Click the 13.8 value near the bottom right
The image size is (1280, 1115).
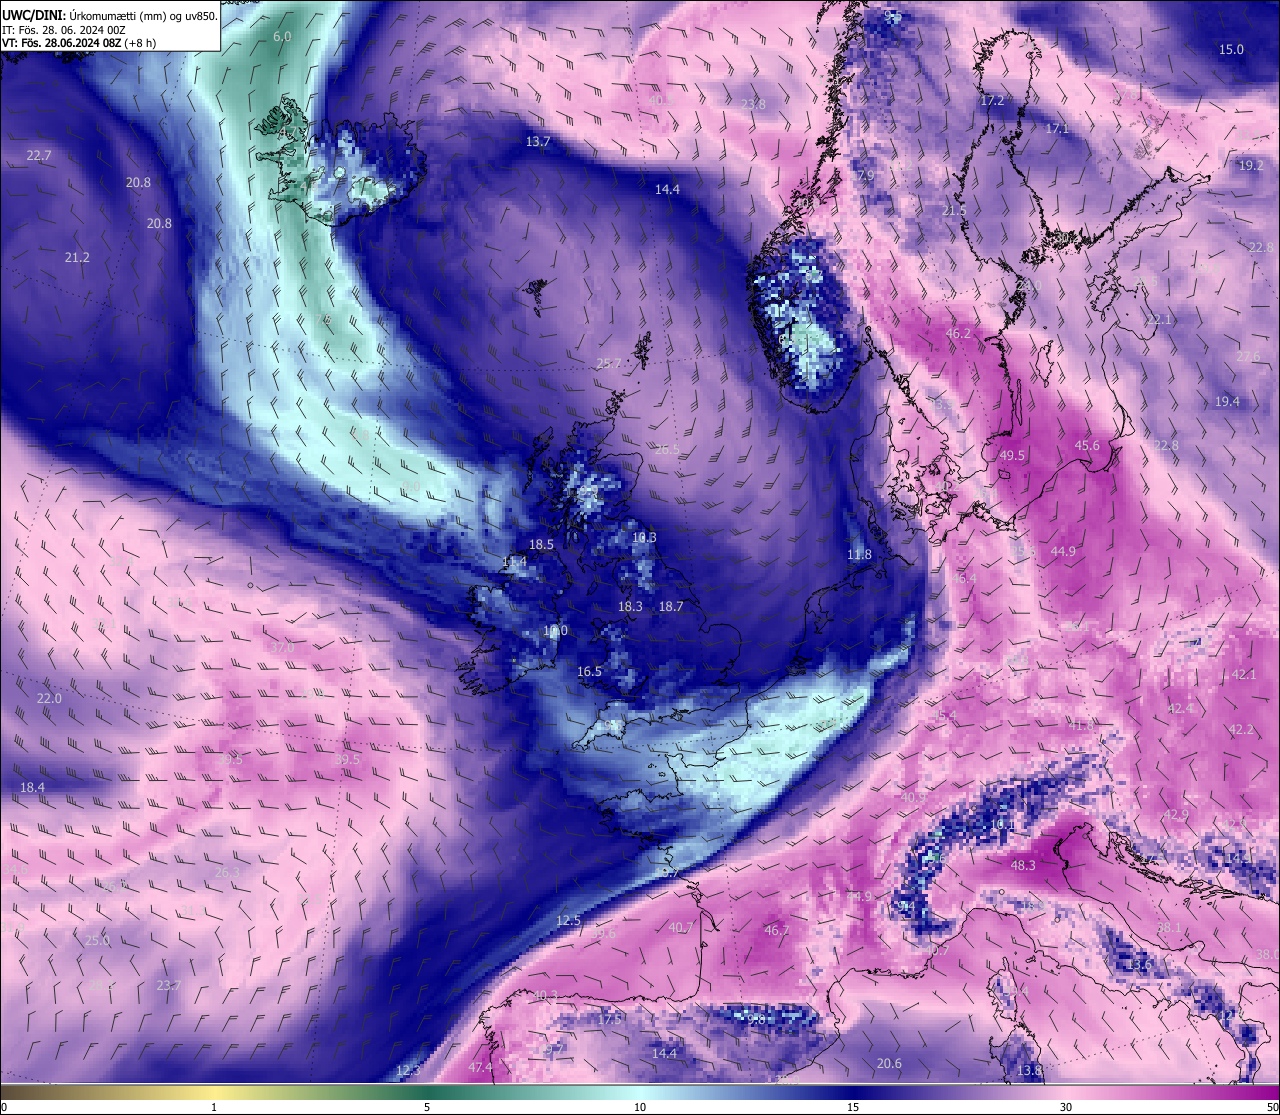(1030, 1071)
